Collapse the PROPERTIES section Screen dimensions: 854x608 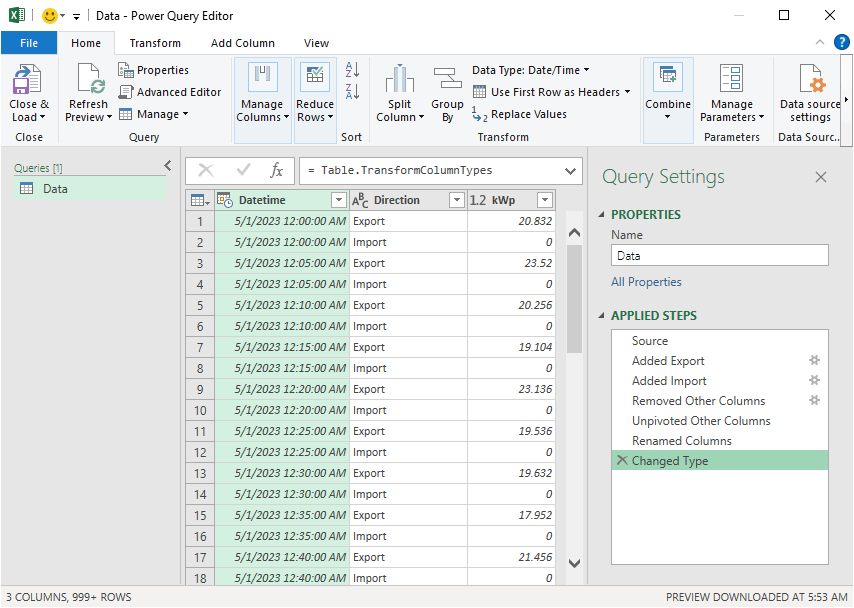(602, 215)
